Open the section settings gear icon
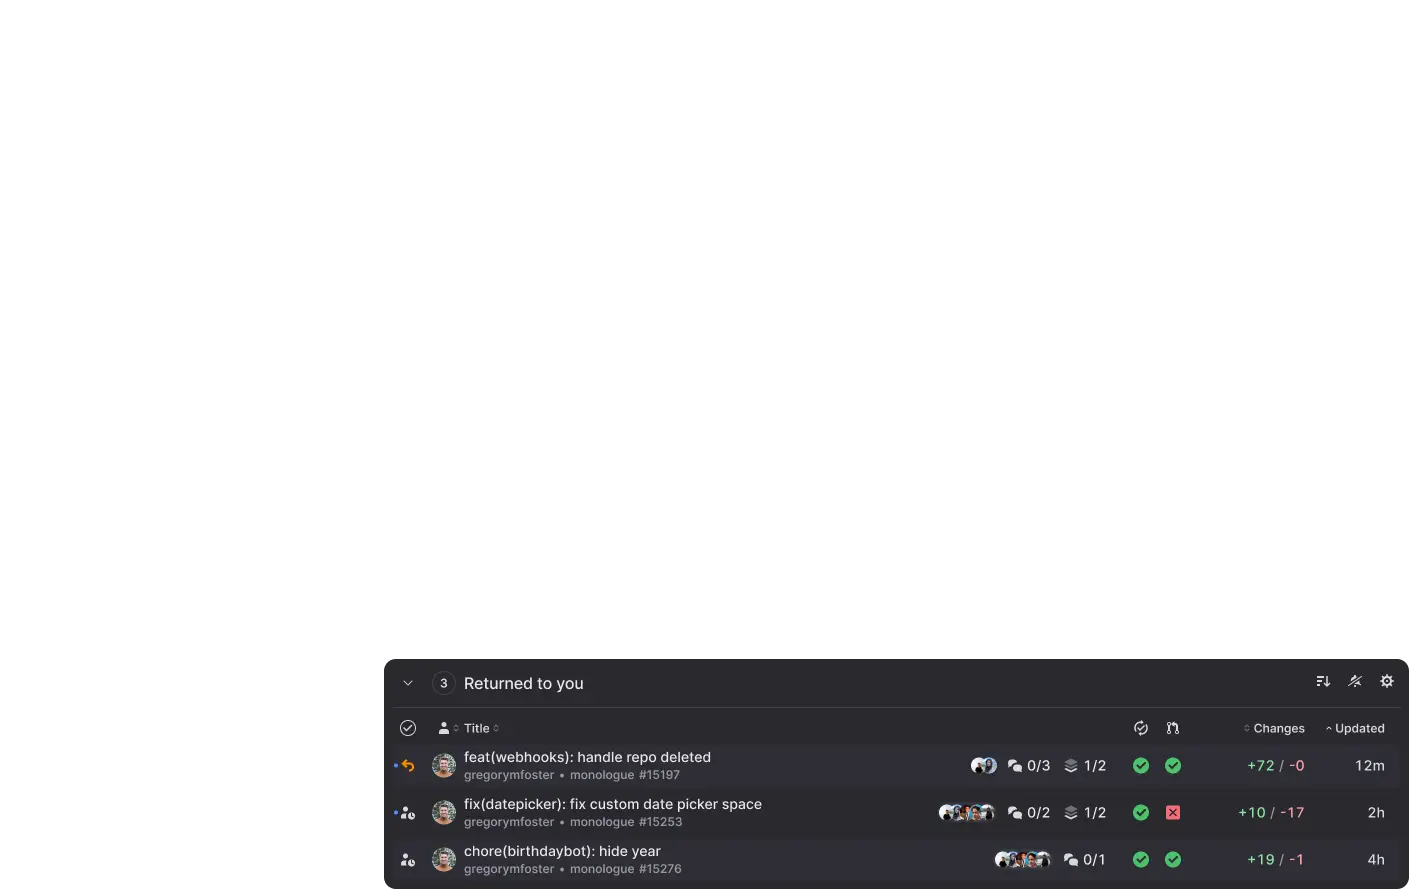1425x896 pixels. tap(1387, 681)
